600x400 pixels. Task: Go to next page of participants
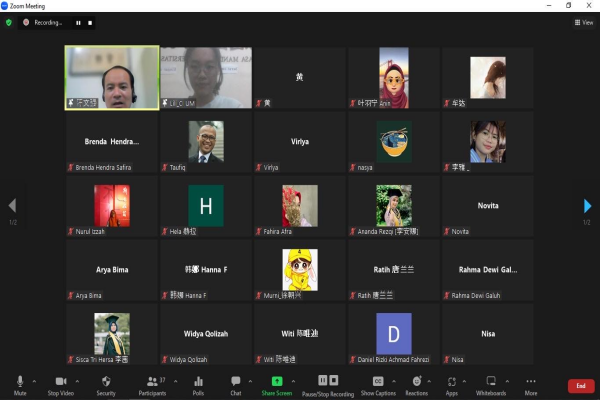(588, 206)
